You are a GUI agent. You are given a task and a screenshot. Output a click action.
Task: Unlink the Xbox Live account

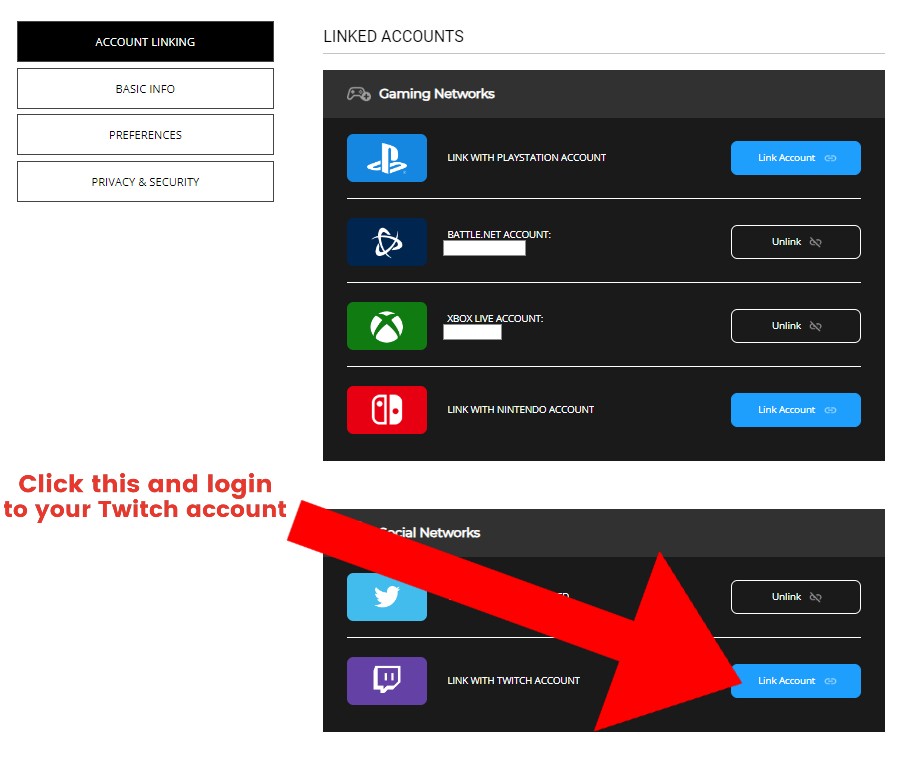tap(795, 326)
